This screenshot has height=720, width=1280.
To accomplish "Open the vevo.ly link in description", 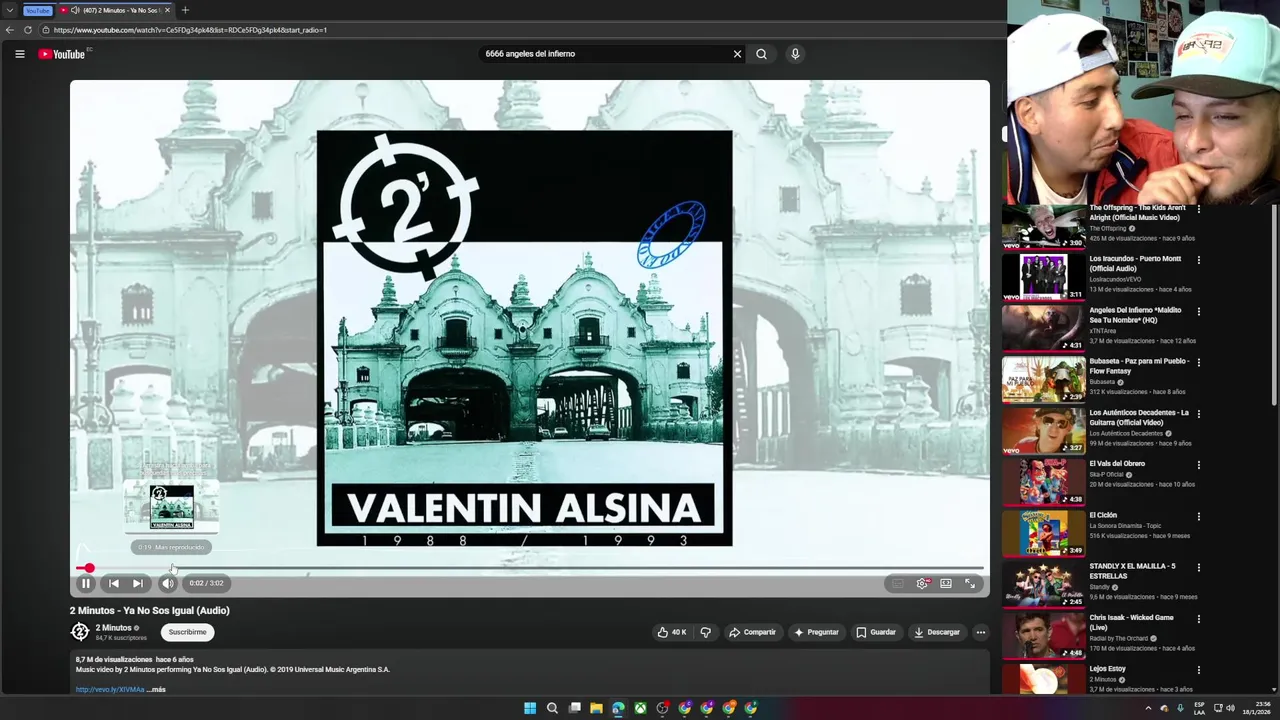I will point(110,689).
